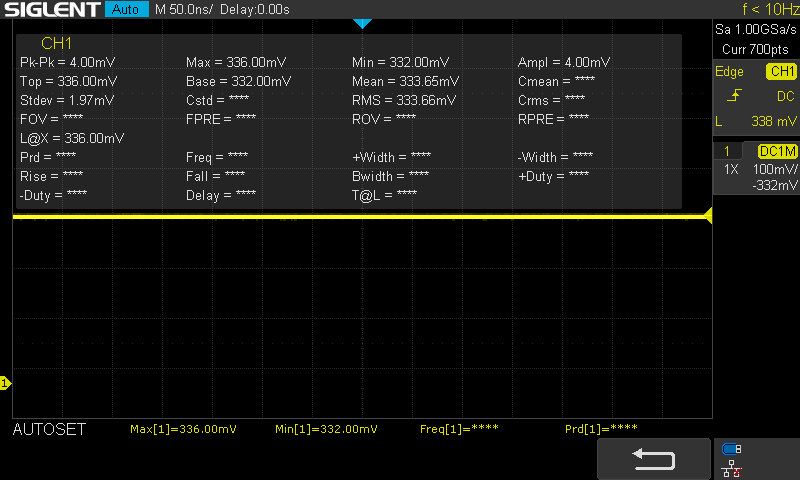Click the channel 1 ground level marker
800x480 pixels.
tap(5, 383)
